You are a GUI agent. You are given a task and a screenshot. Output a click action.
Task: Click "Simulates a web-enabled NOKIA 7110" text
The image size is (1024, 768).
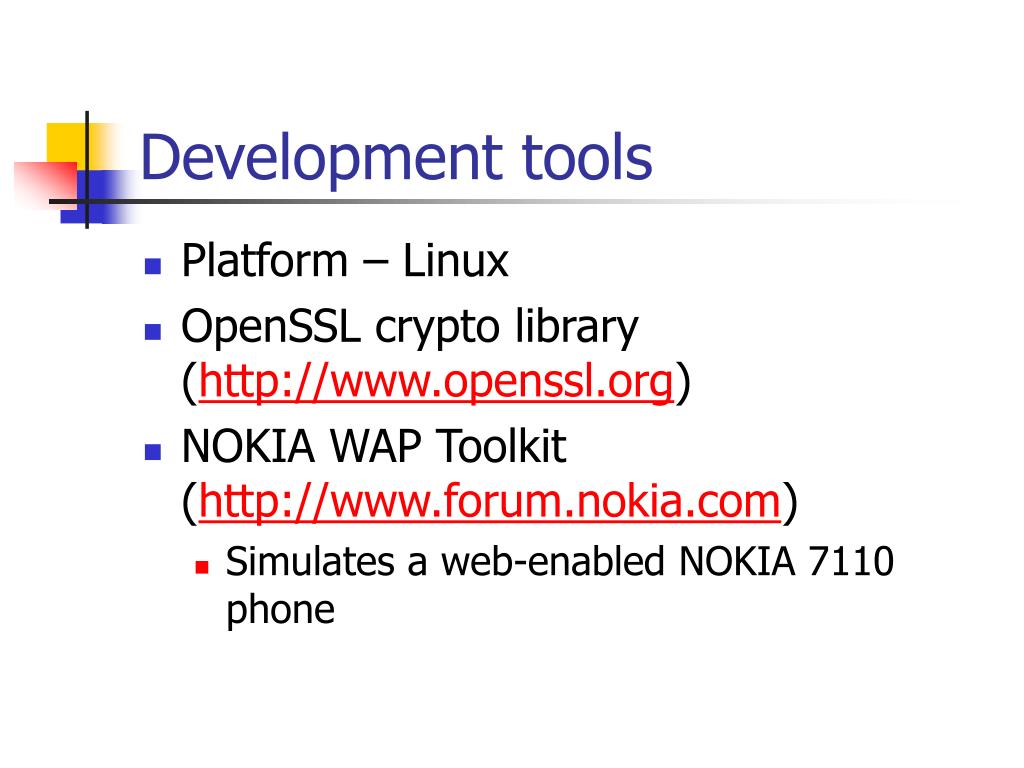pos(560,562)
